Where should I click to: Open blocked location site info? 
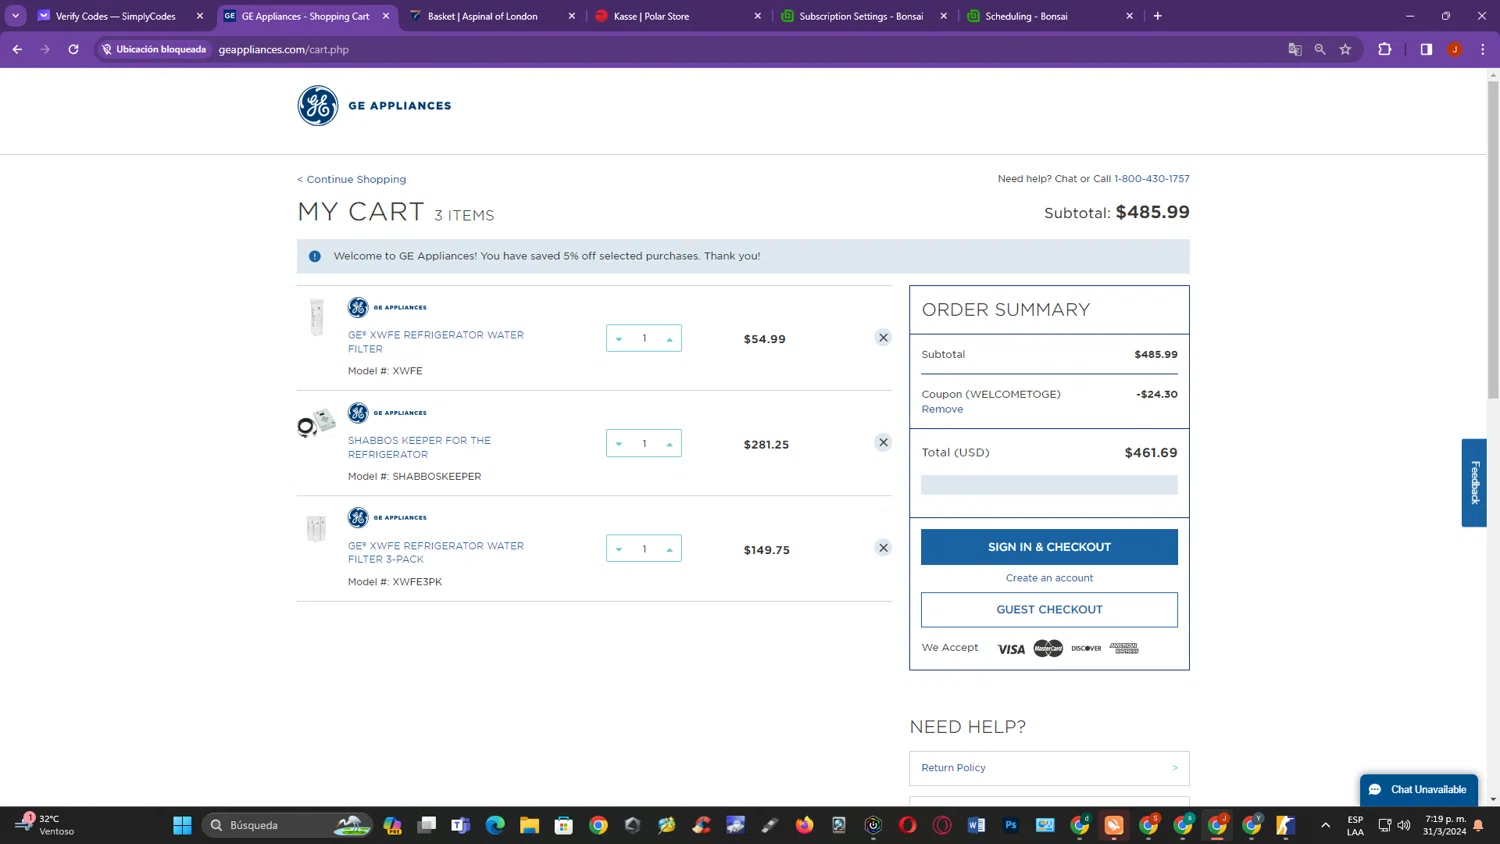point(154,49)
